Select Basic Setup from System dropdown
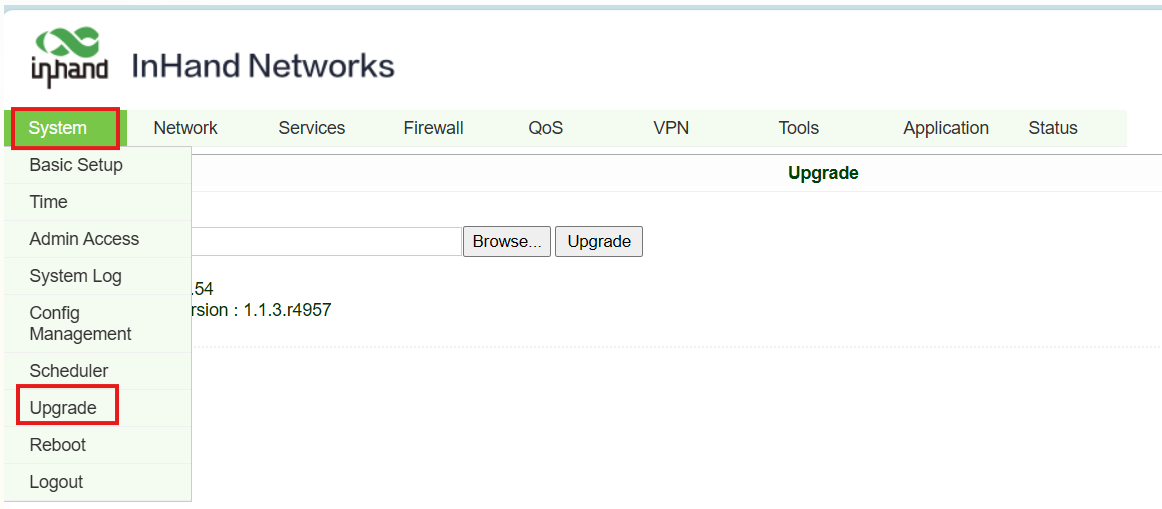1162x509 pixels. 76,165
